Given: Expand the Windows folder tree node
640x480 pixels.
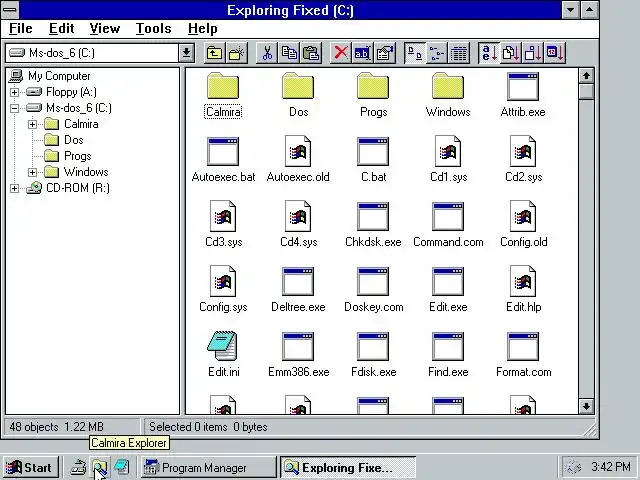Looking at the screenshot, I should point(32,172).
